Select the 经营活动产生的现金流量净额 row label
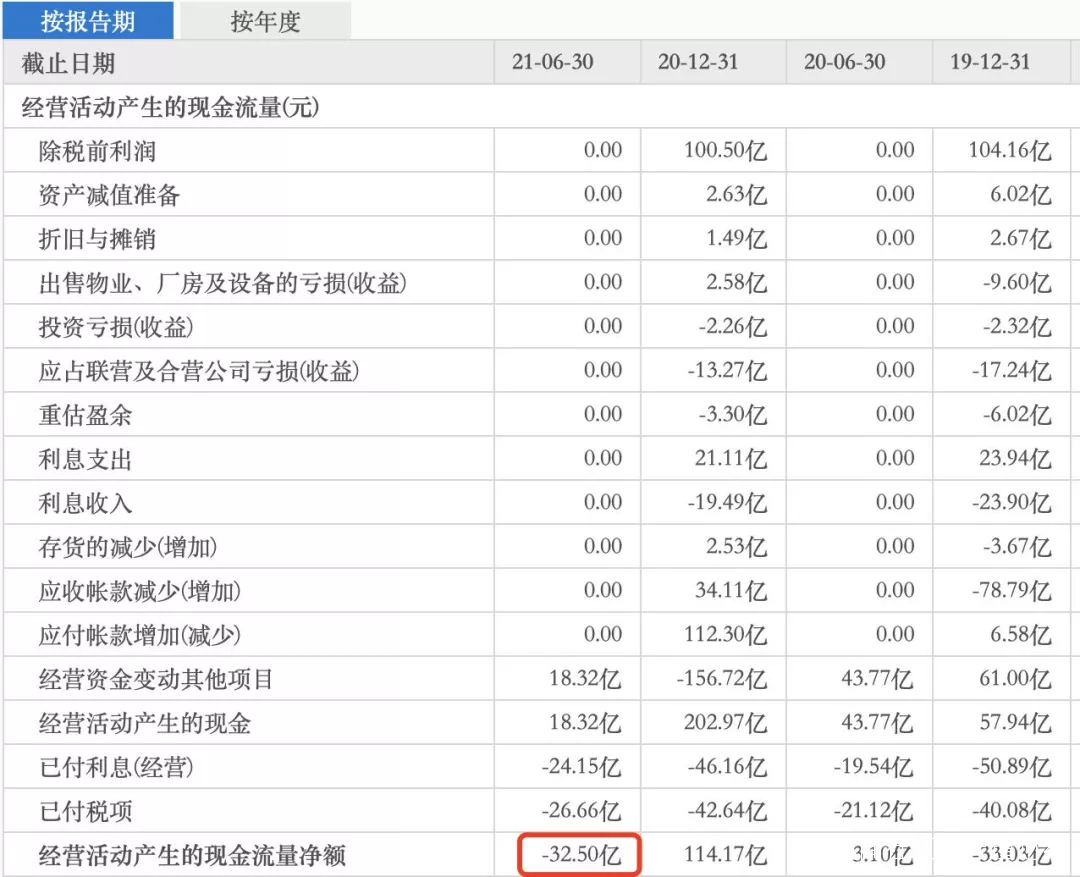The width and height of the screenshot is (1080, 877). [x=192, y=856]
